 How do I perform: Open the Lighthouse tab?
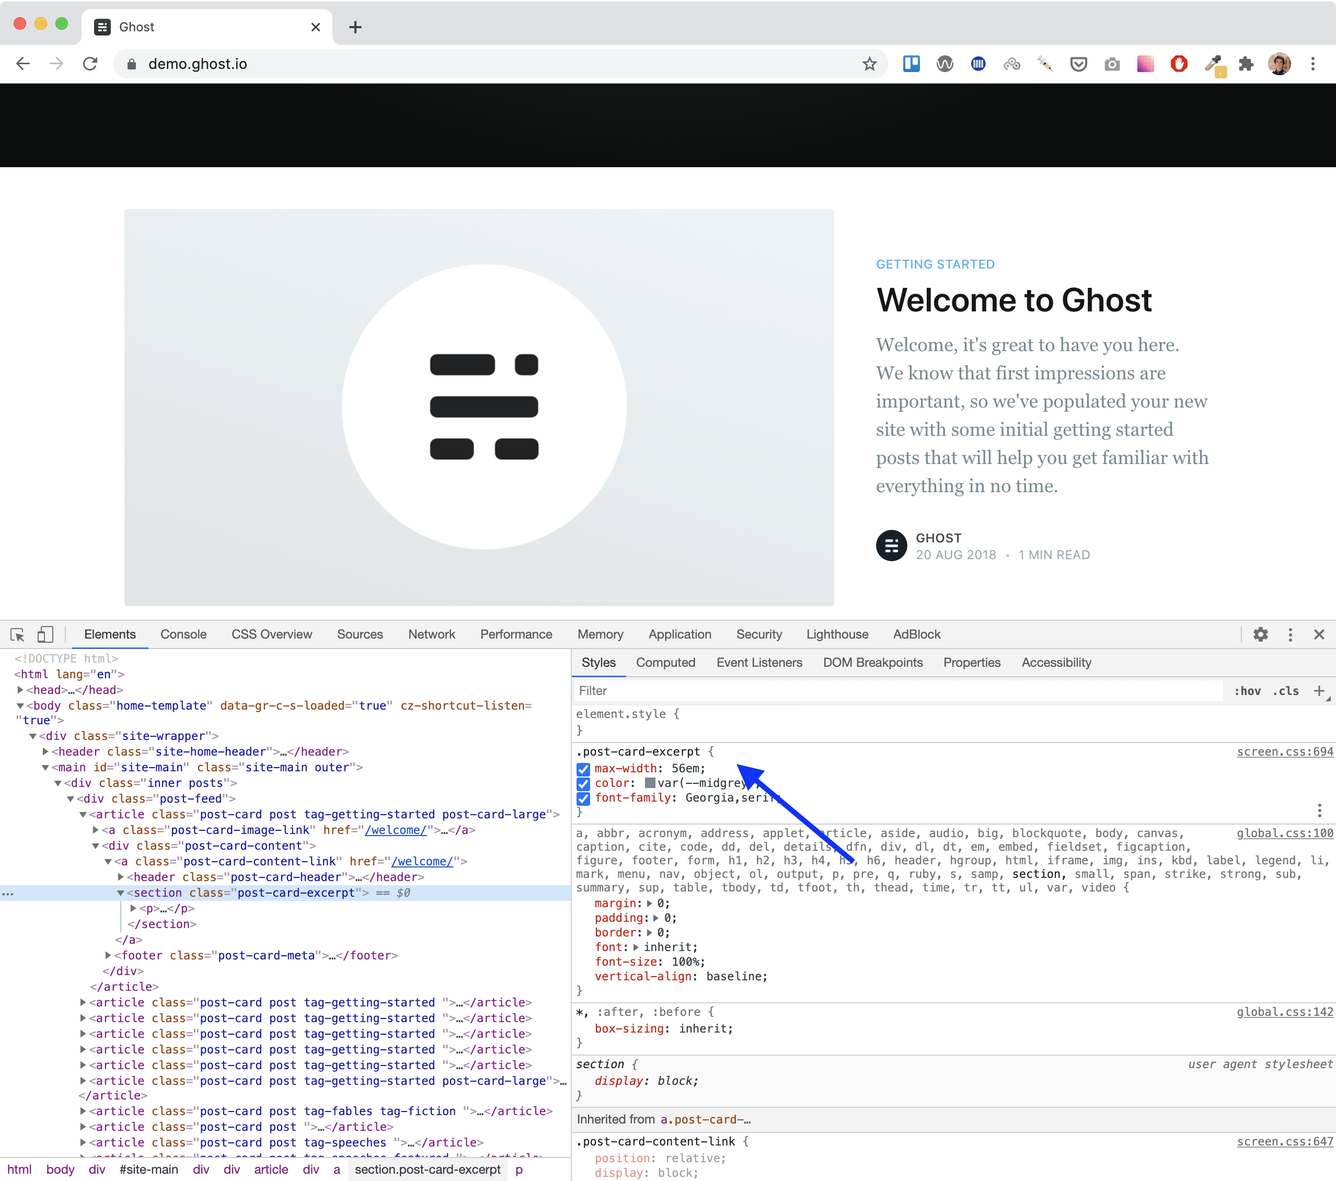tap(837, 635)
